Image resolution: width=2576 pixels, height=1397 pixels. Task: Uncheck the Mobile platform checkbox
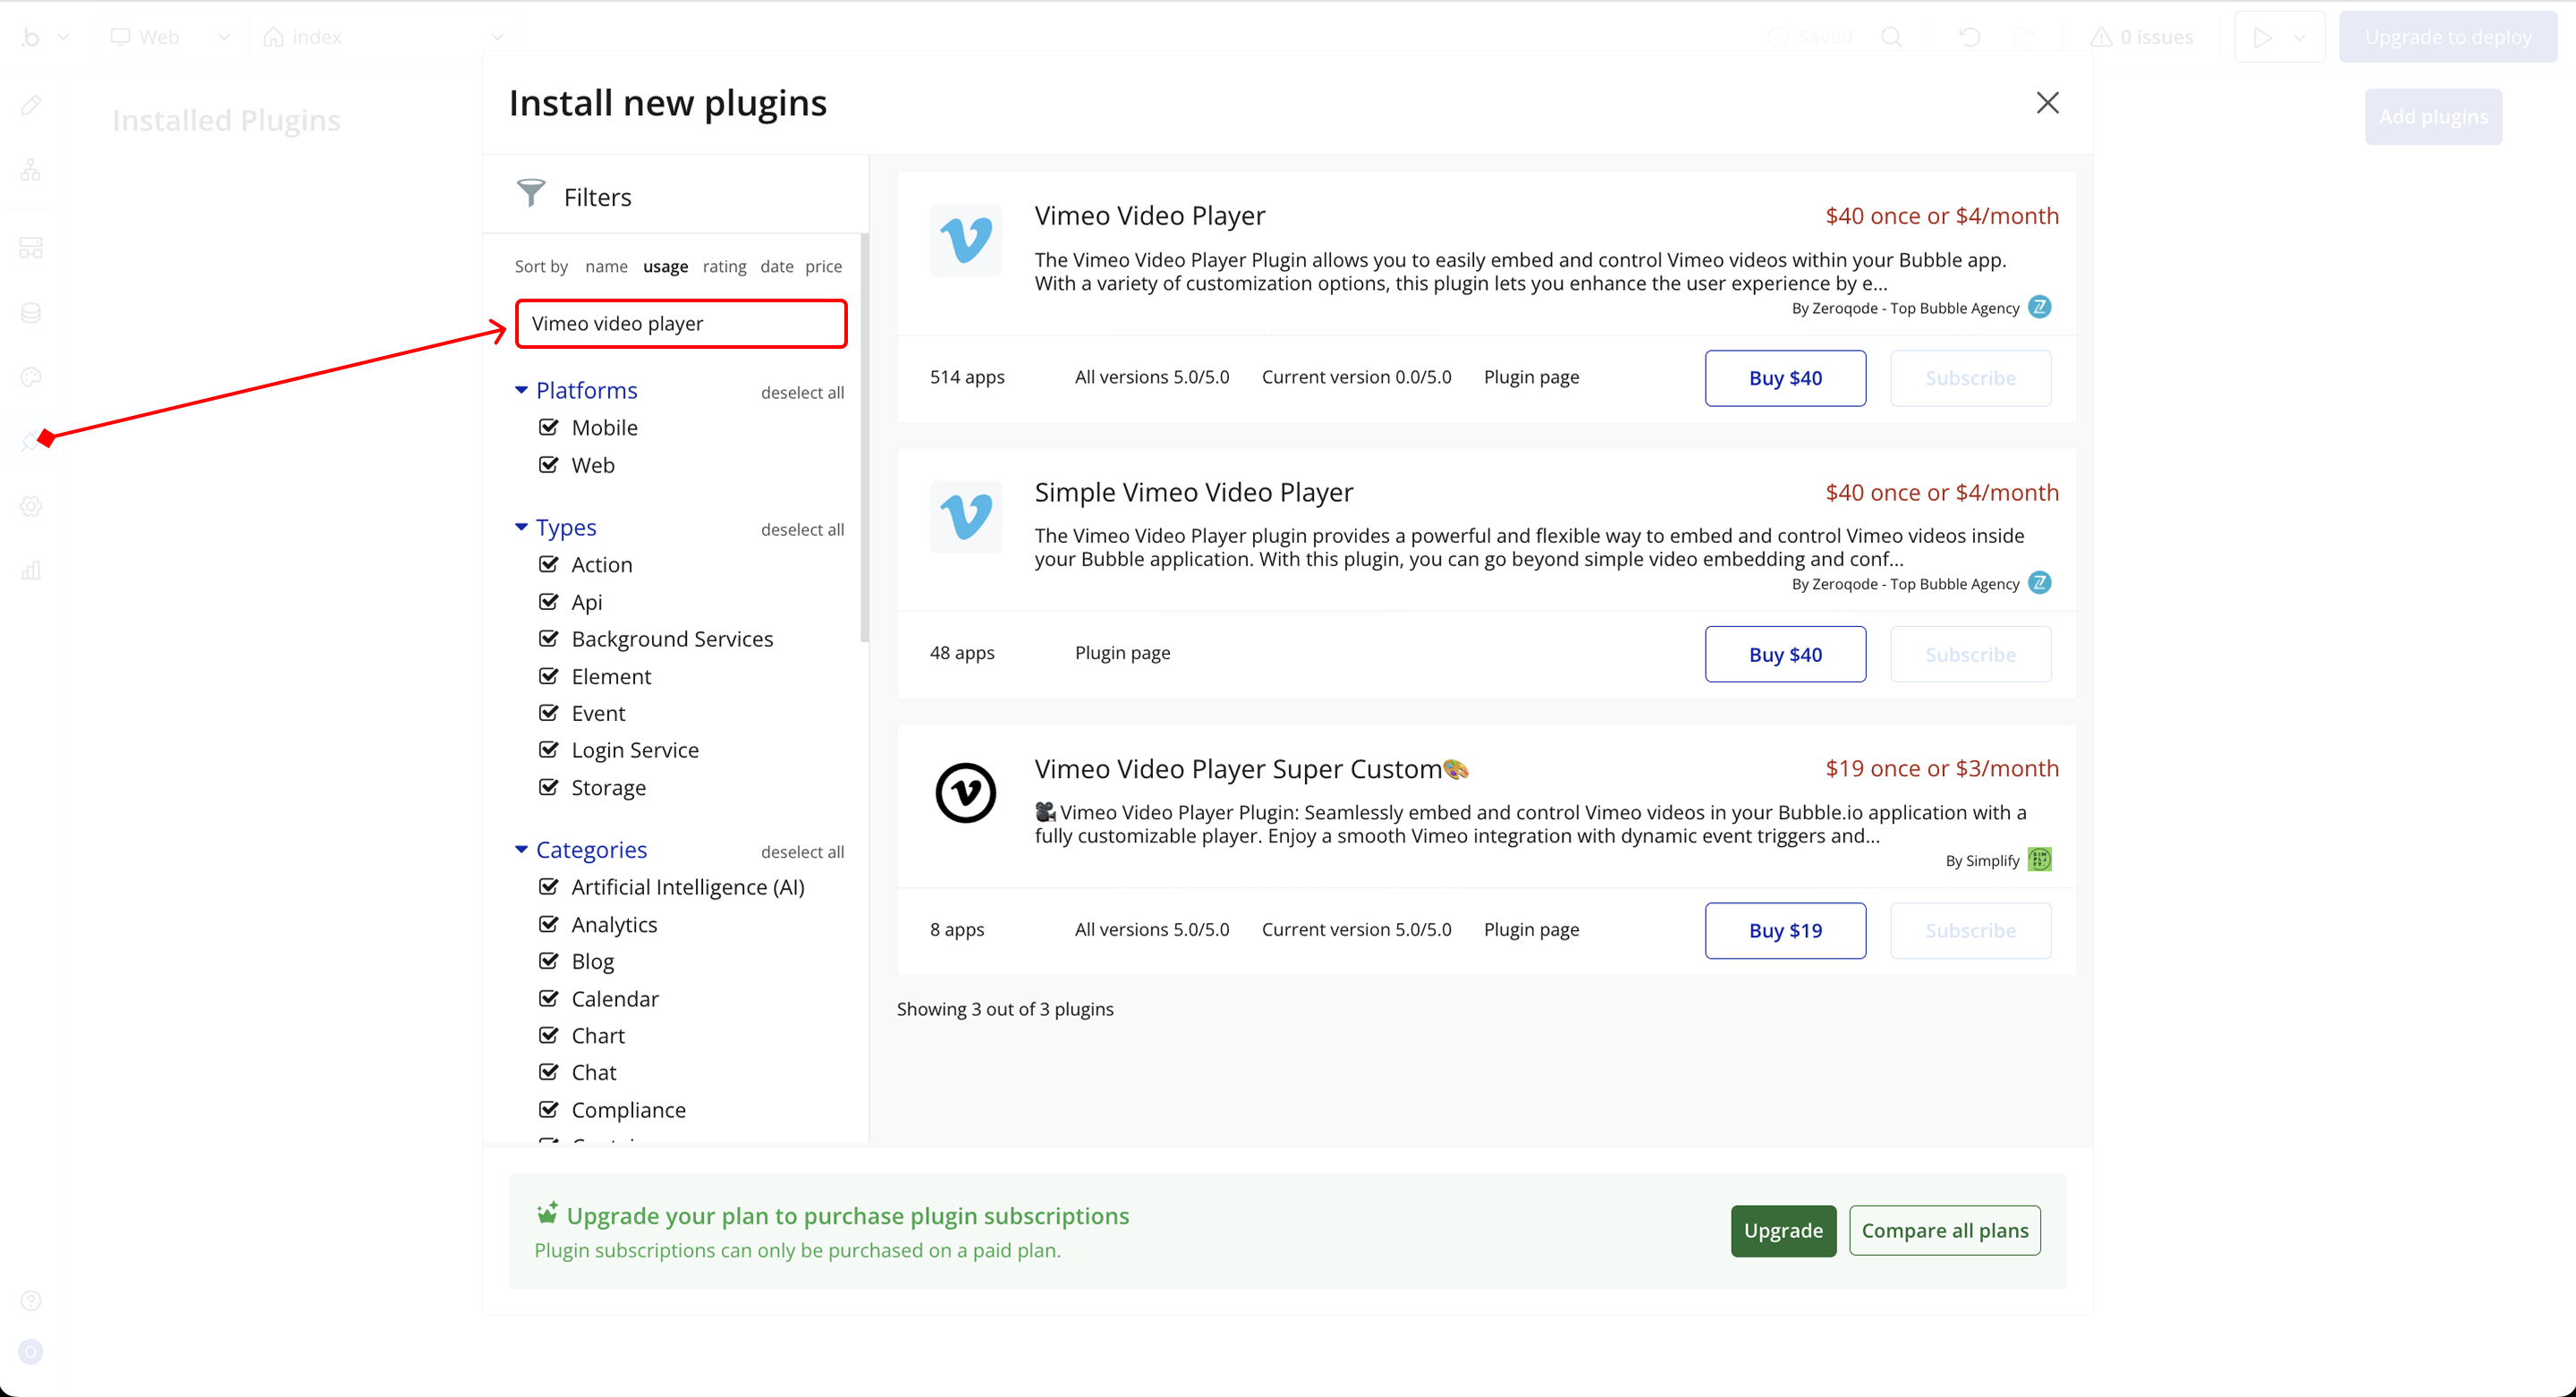(x=549, y=427)
